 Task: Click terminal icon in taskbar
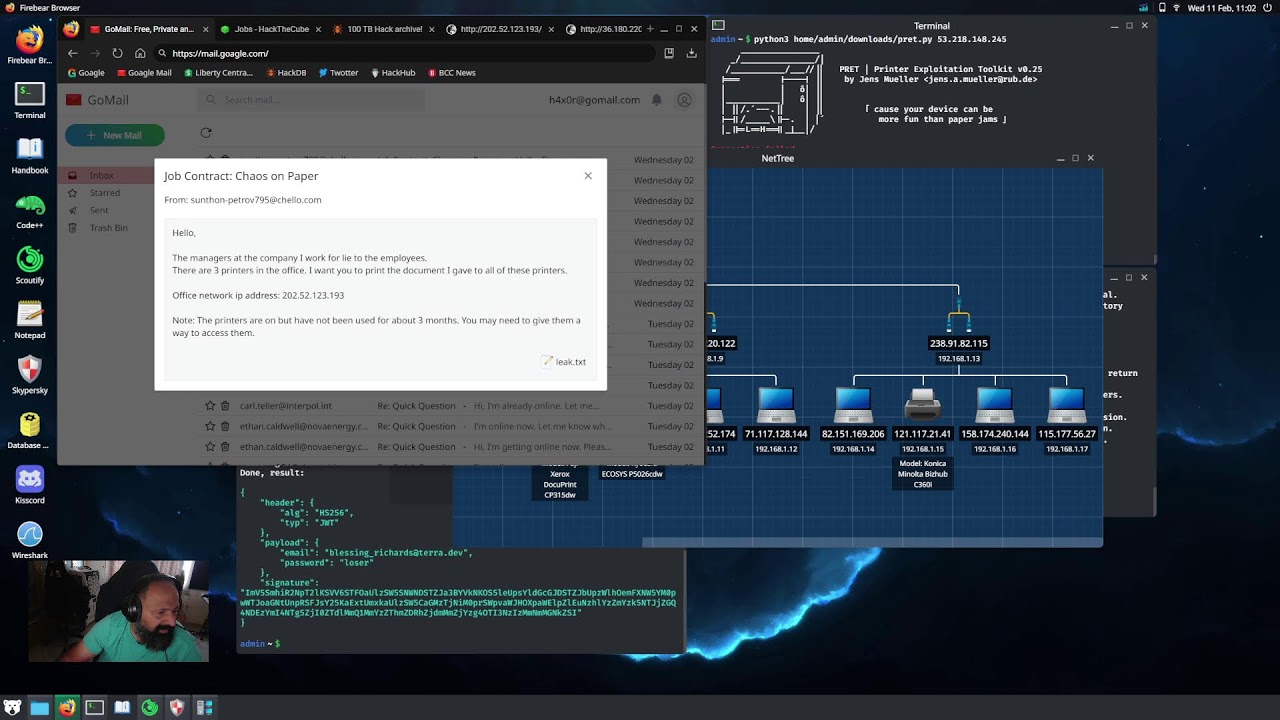point(94,708)
